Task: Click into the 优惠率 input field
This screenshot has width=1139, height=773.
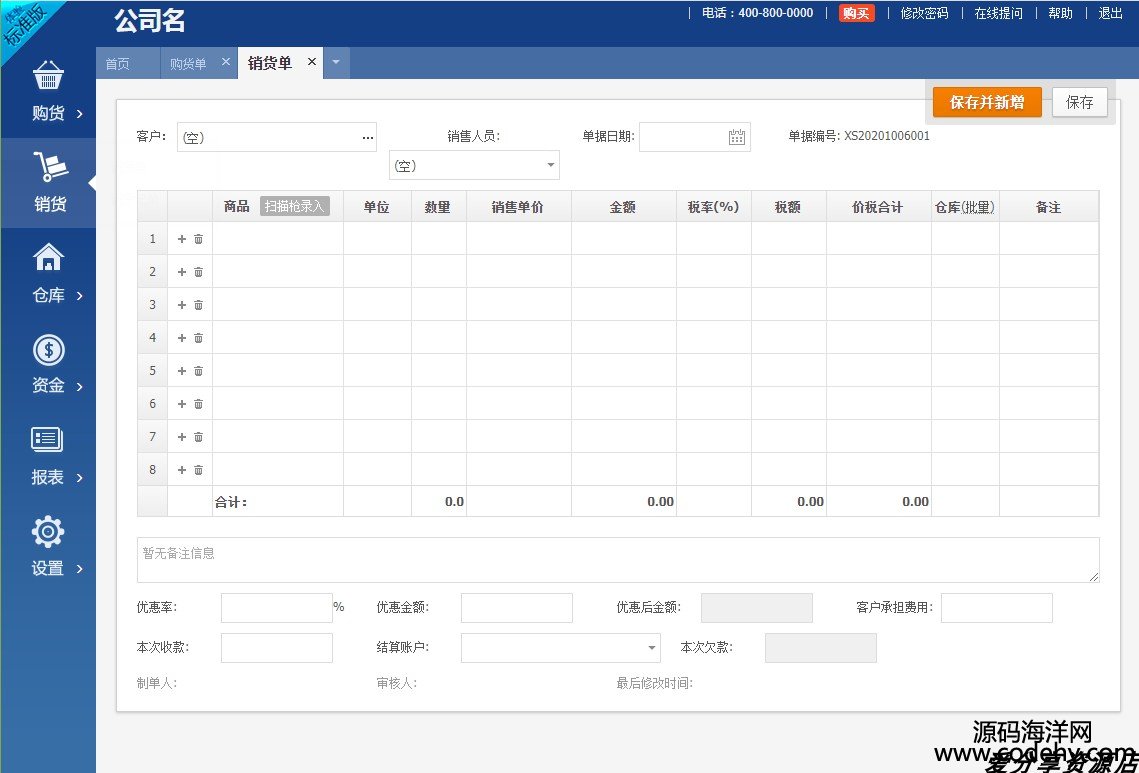Action: coord(276,608)
